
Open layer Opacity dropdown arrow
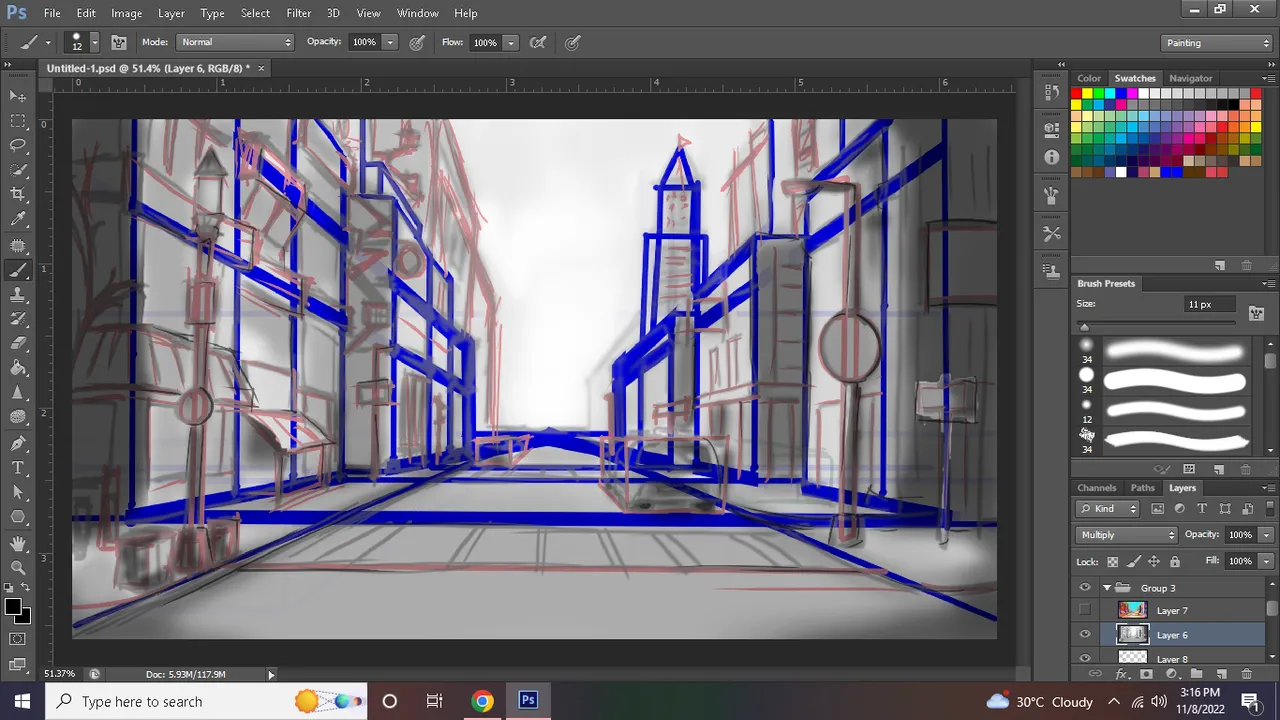(1266, 535)
